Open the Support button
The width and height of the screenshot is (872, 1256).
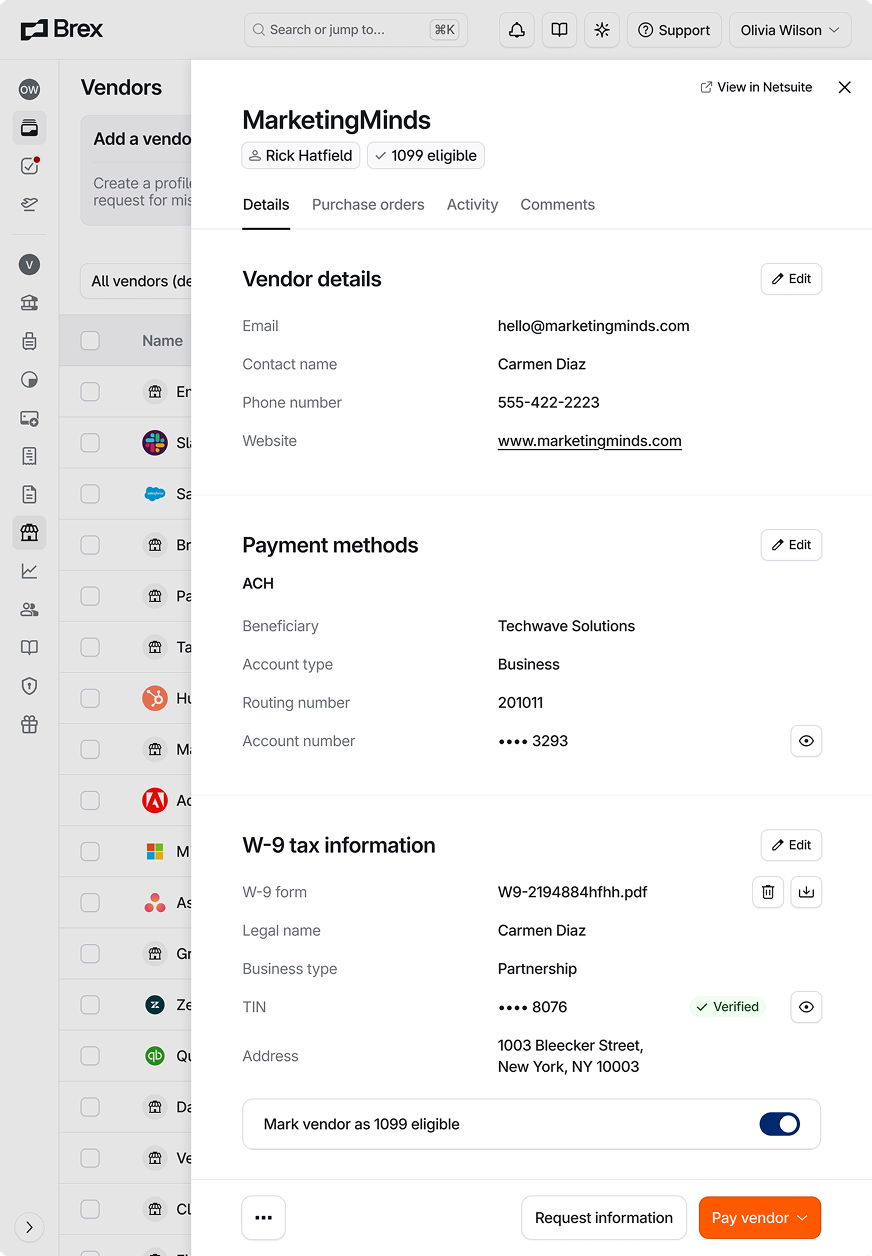point(674,30)
